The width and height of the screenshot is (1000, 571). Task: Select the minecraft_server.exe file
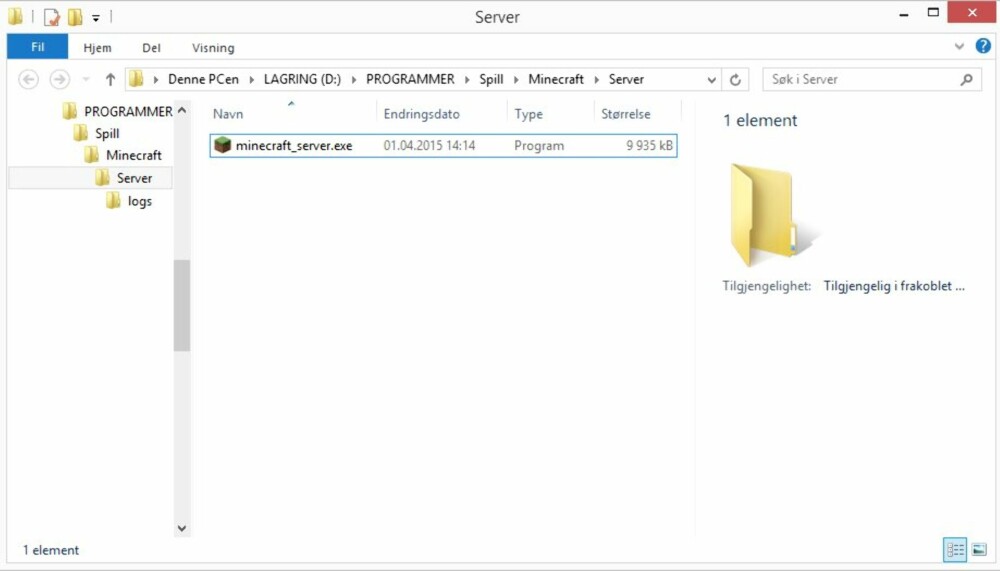(443, 145)
